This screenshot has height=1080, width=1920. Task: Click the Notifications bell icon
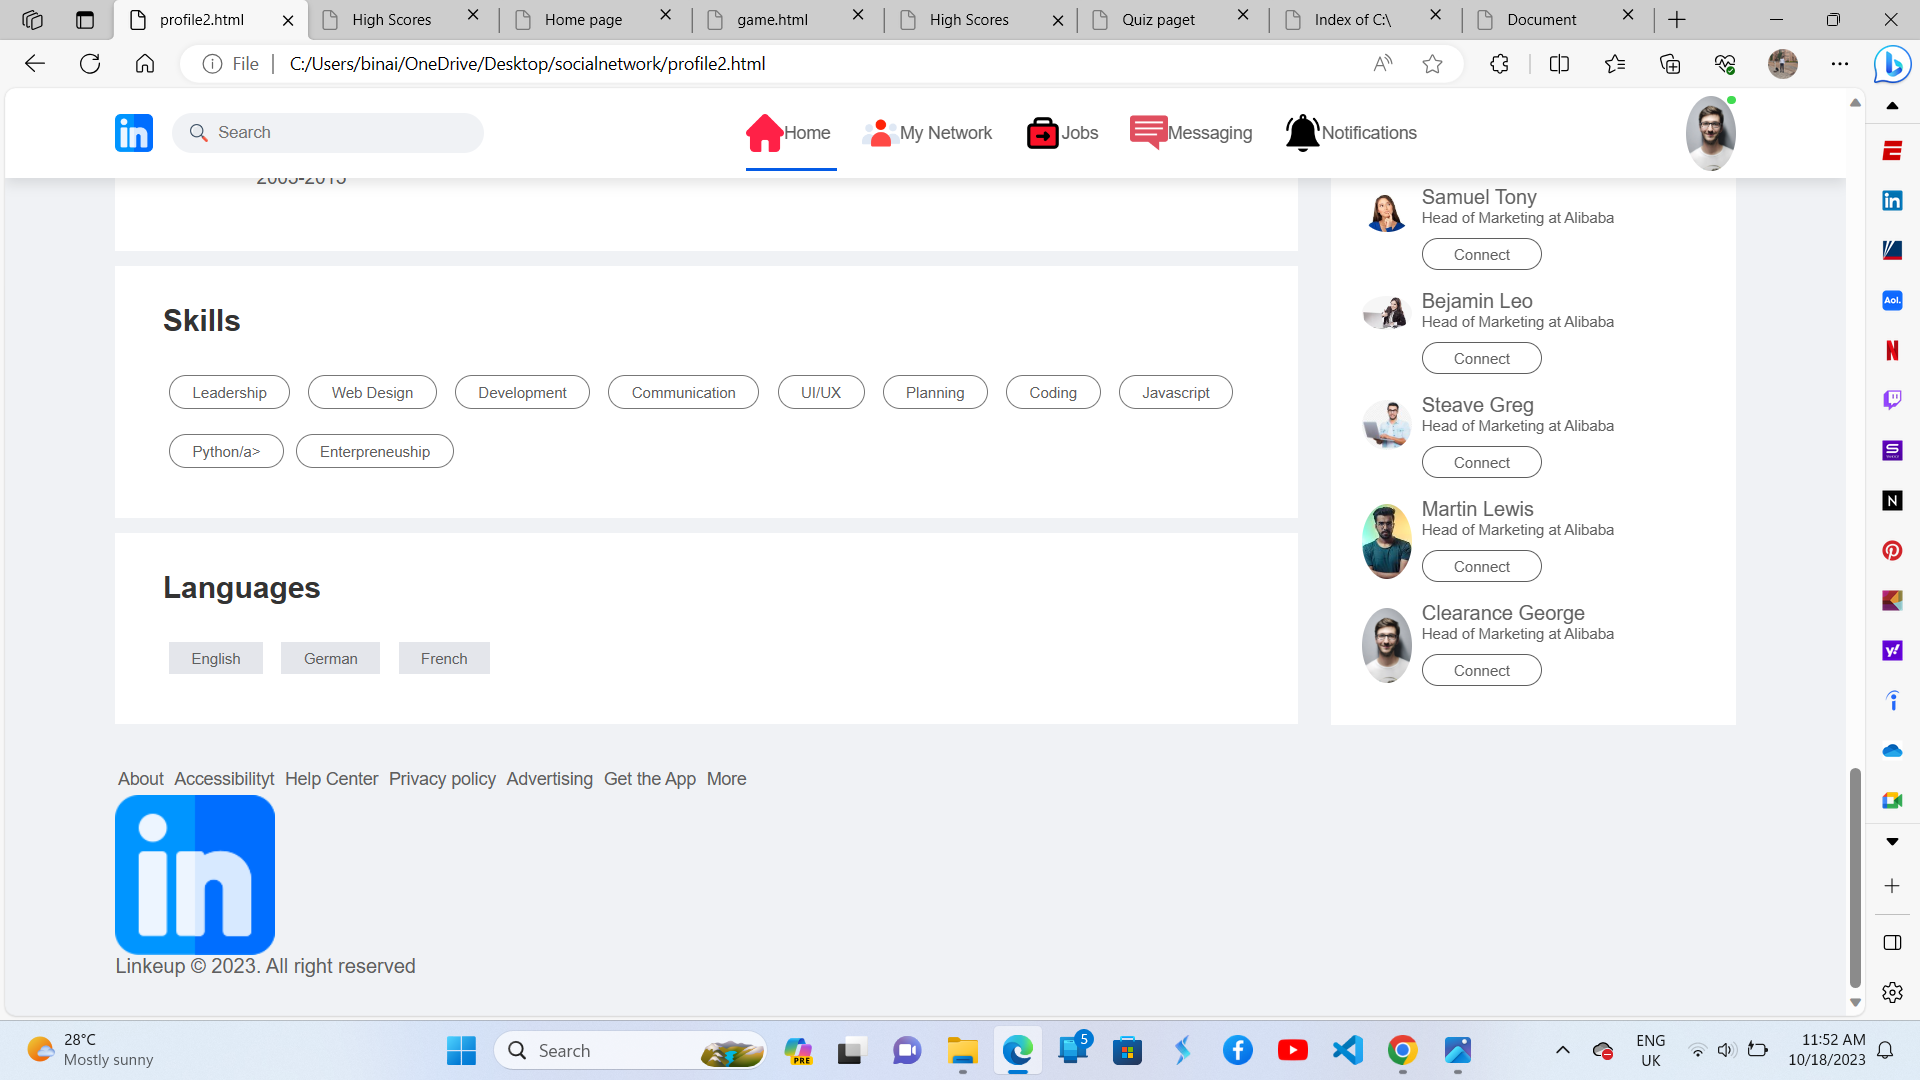pos(1302,132)
